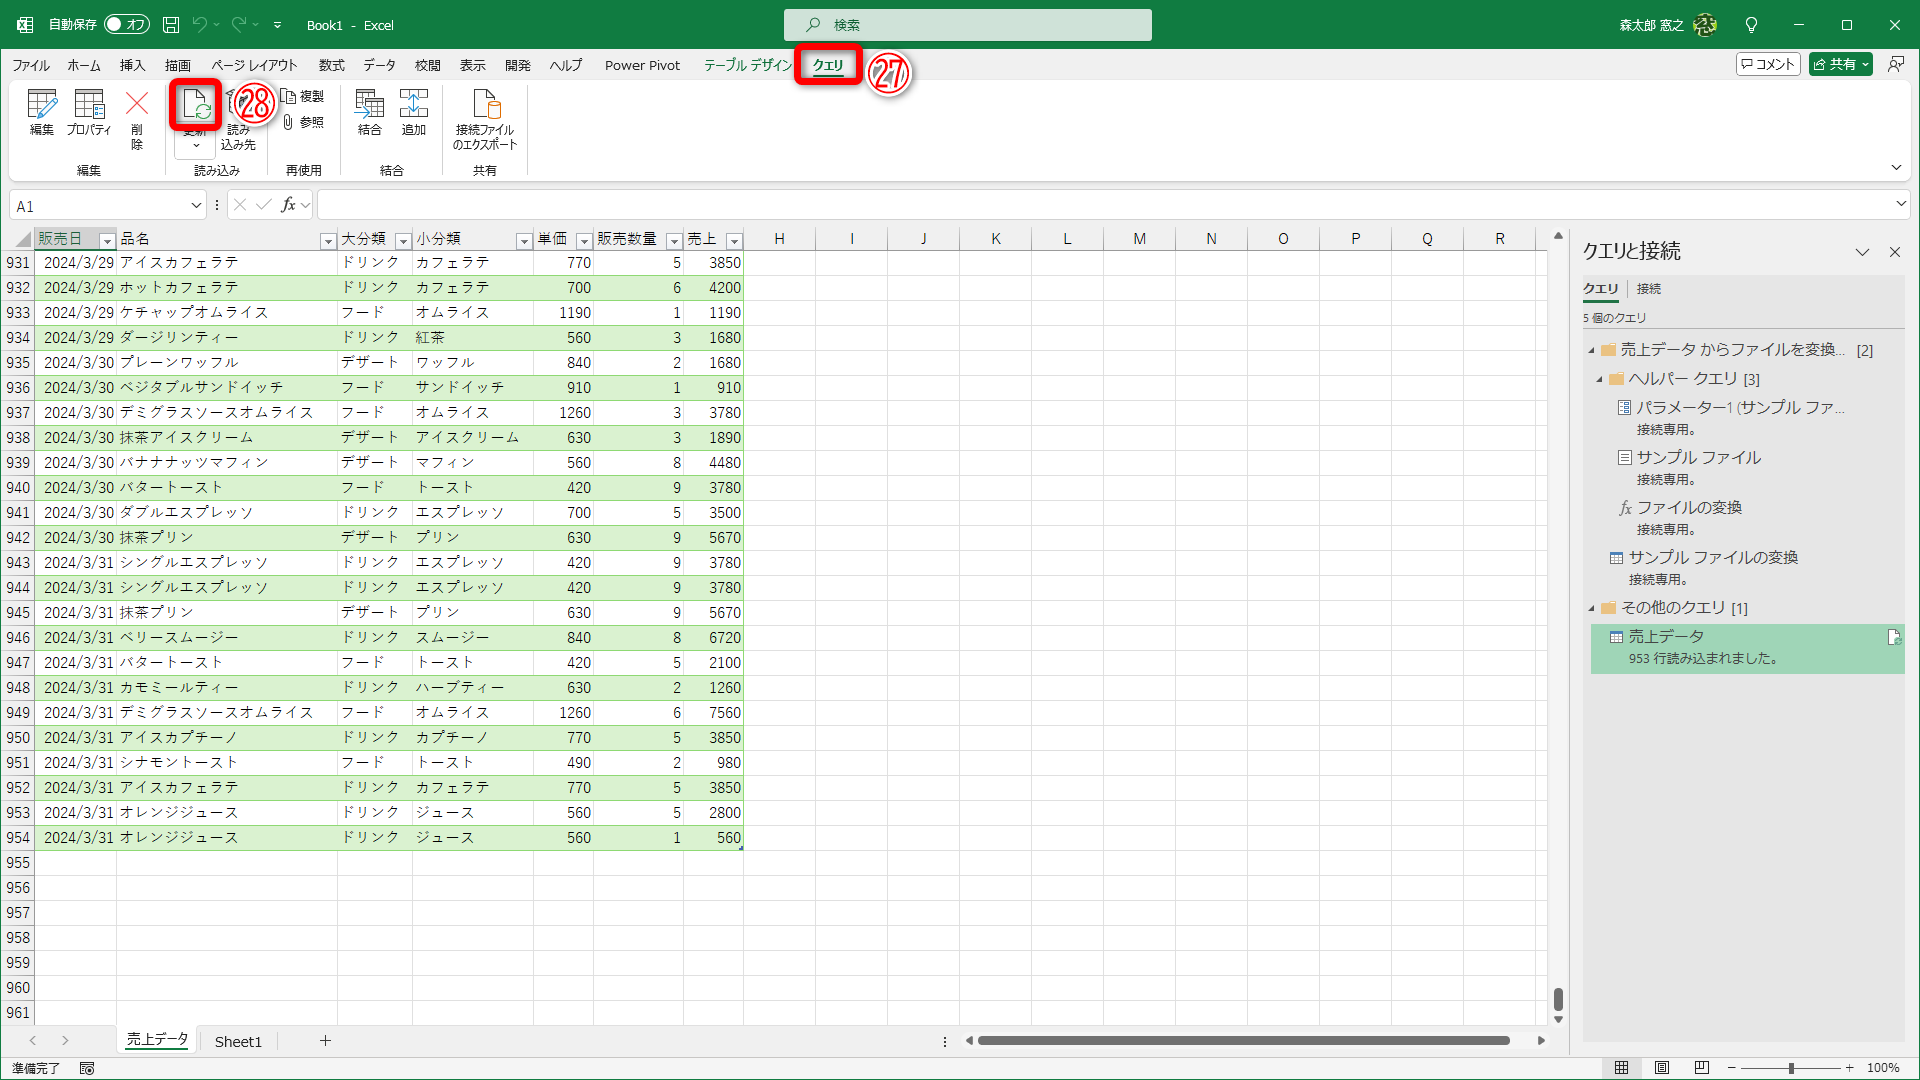Toggle the AutoSave switch

127,25
